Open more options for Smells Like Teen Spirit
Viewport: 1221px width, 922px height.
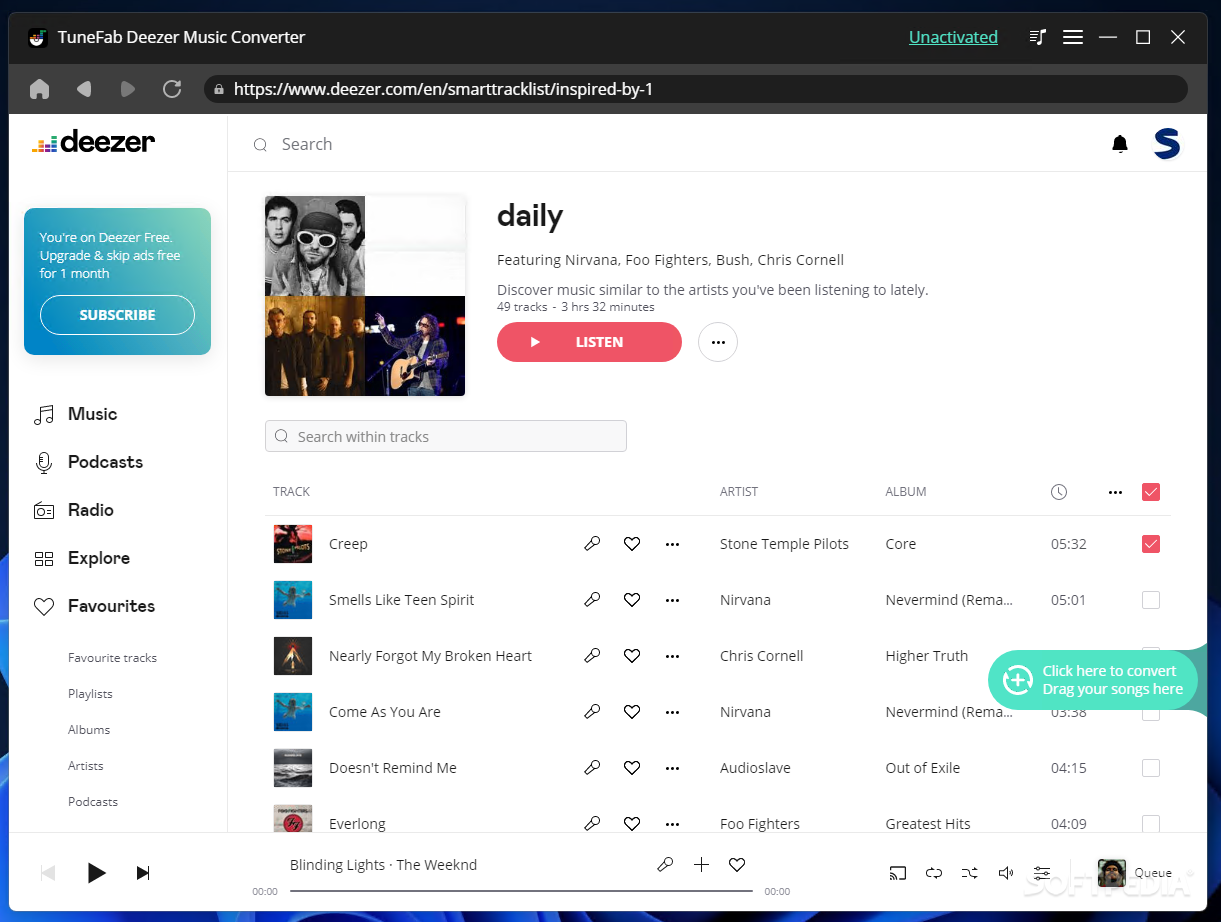[x=672, y=600]
